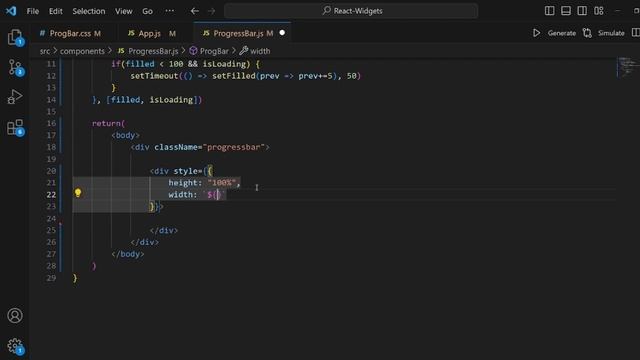Click the src breadcrumb
The width and height of the screenshot is (640, 360).
point(45,51)
